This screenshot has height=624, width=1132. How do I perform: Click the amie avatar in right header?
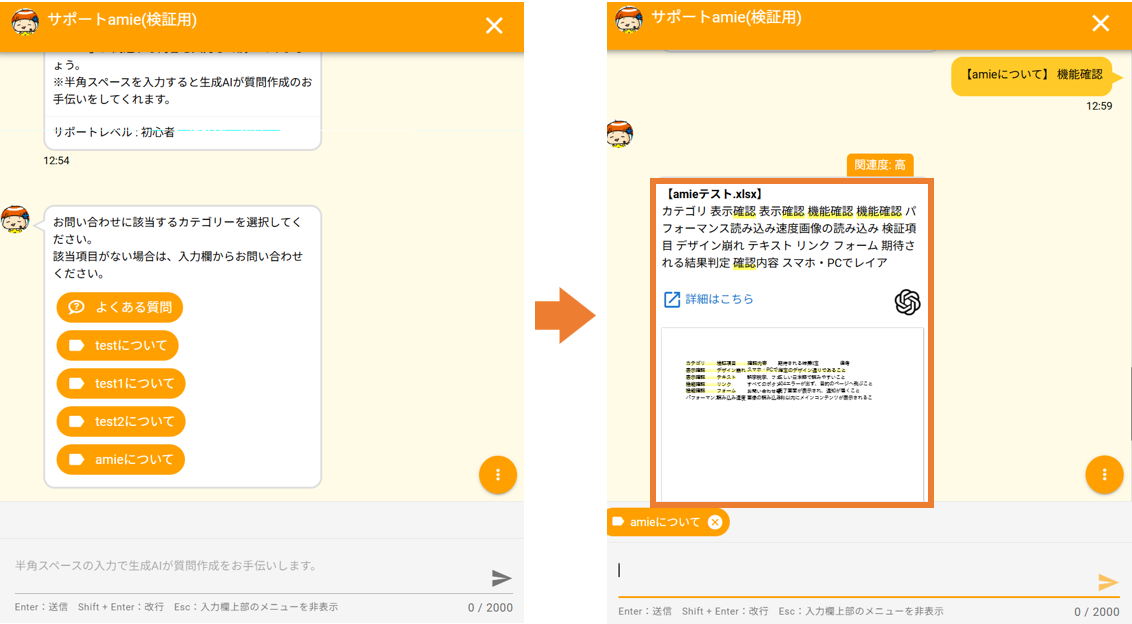pos(628,19)
